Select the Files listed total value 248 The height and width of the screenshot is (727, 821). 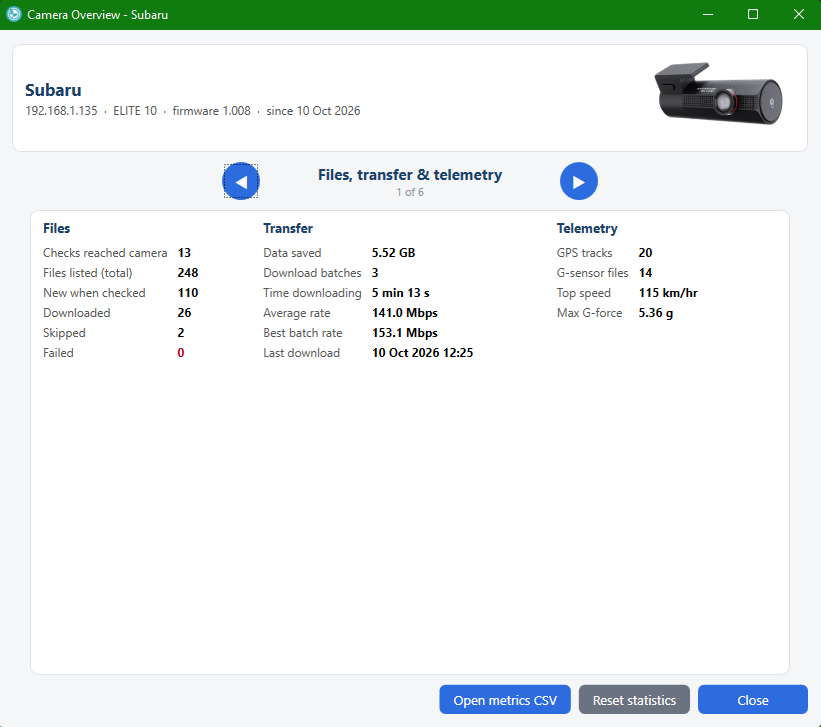click(188, 273)
